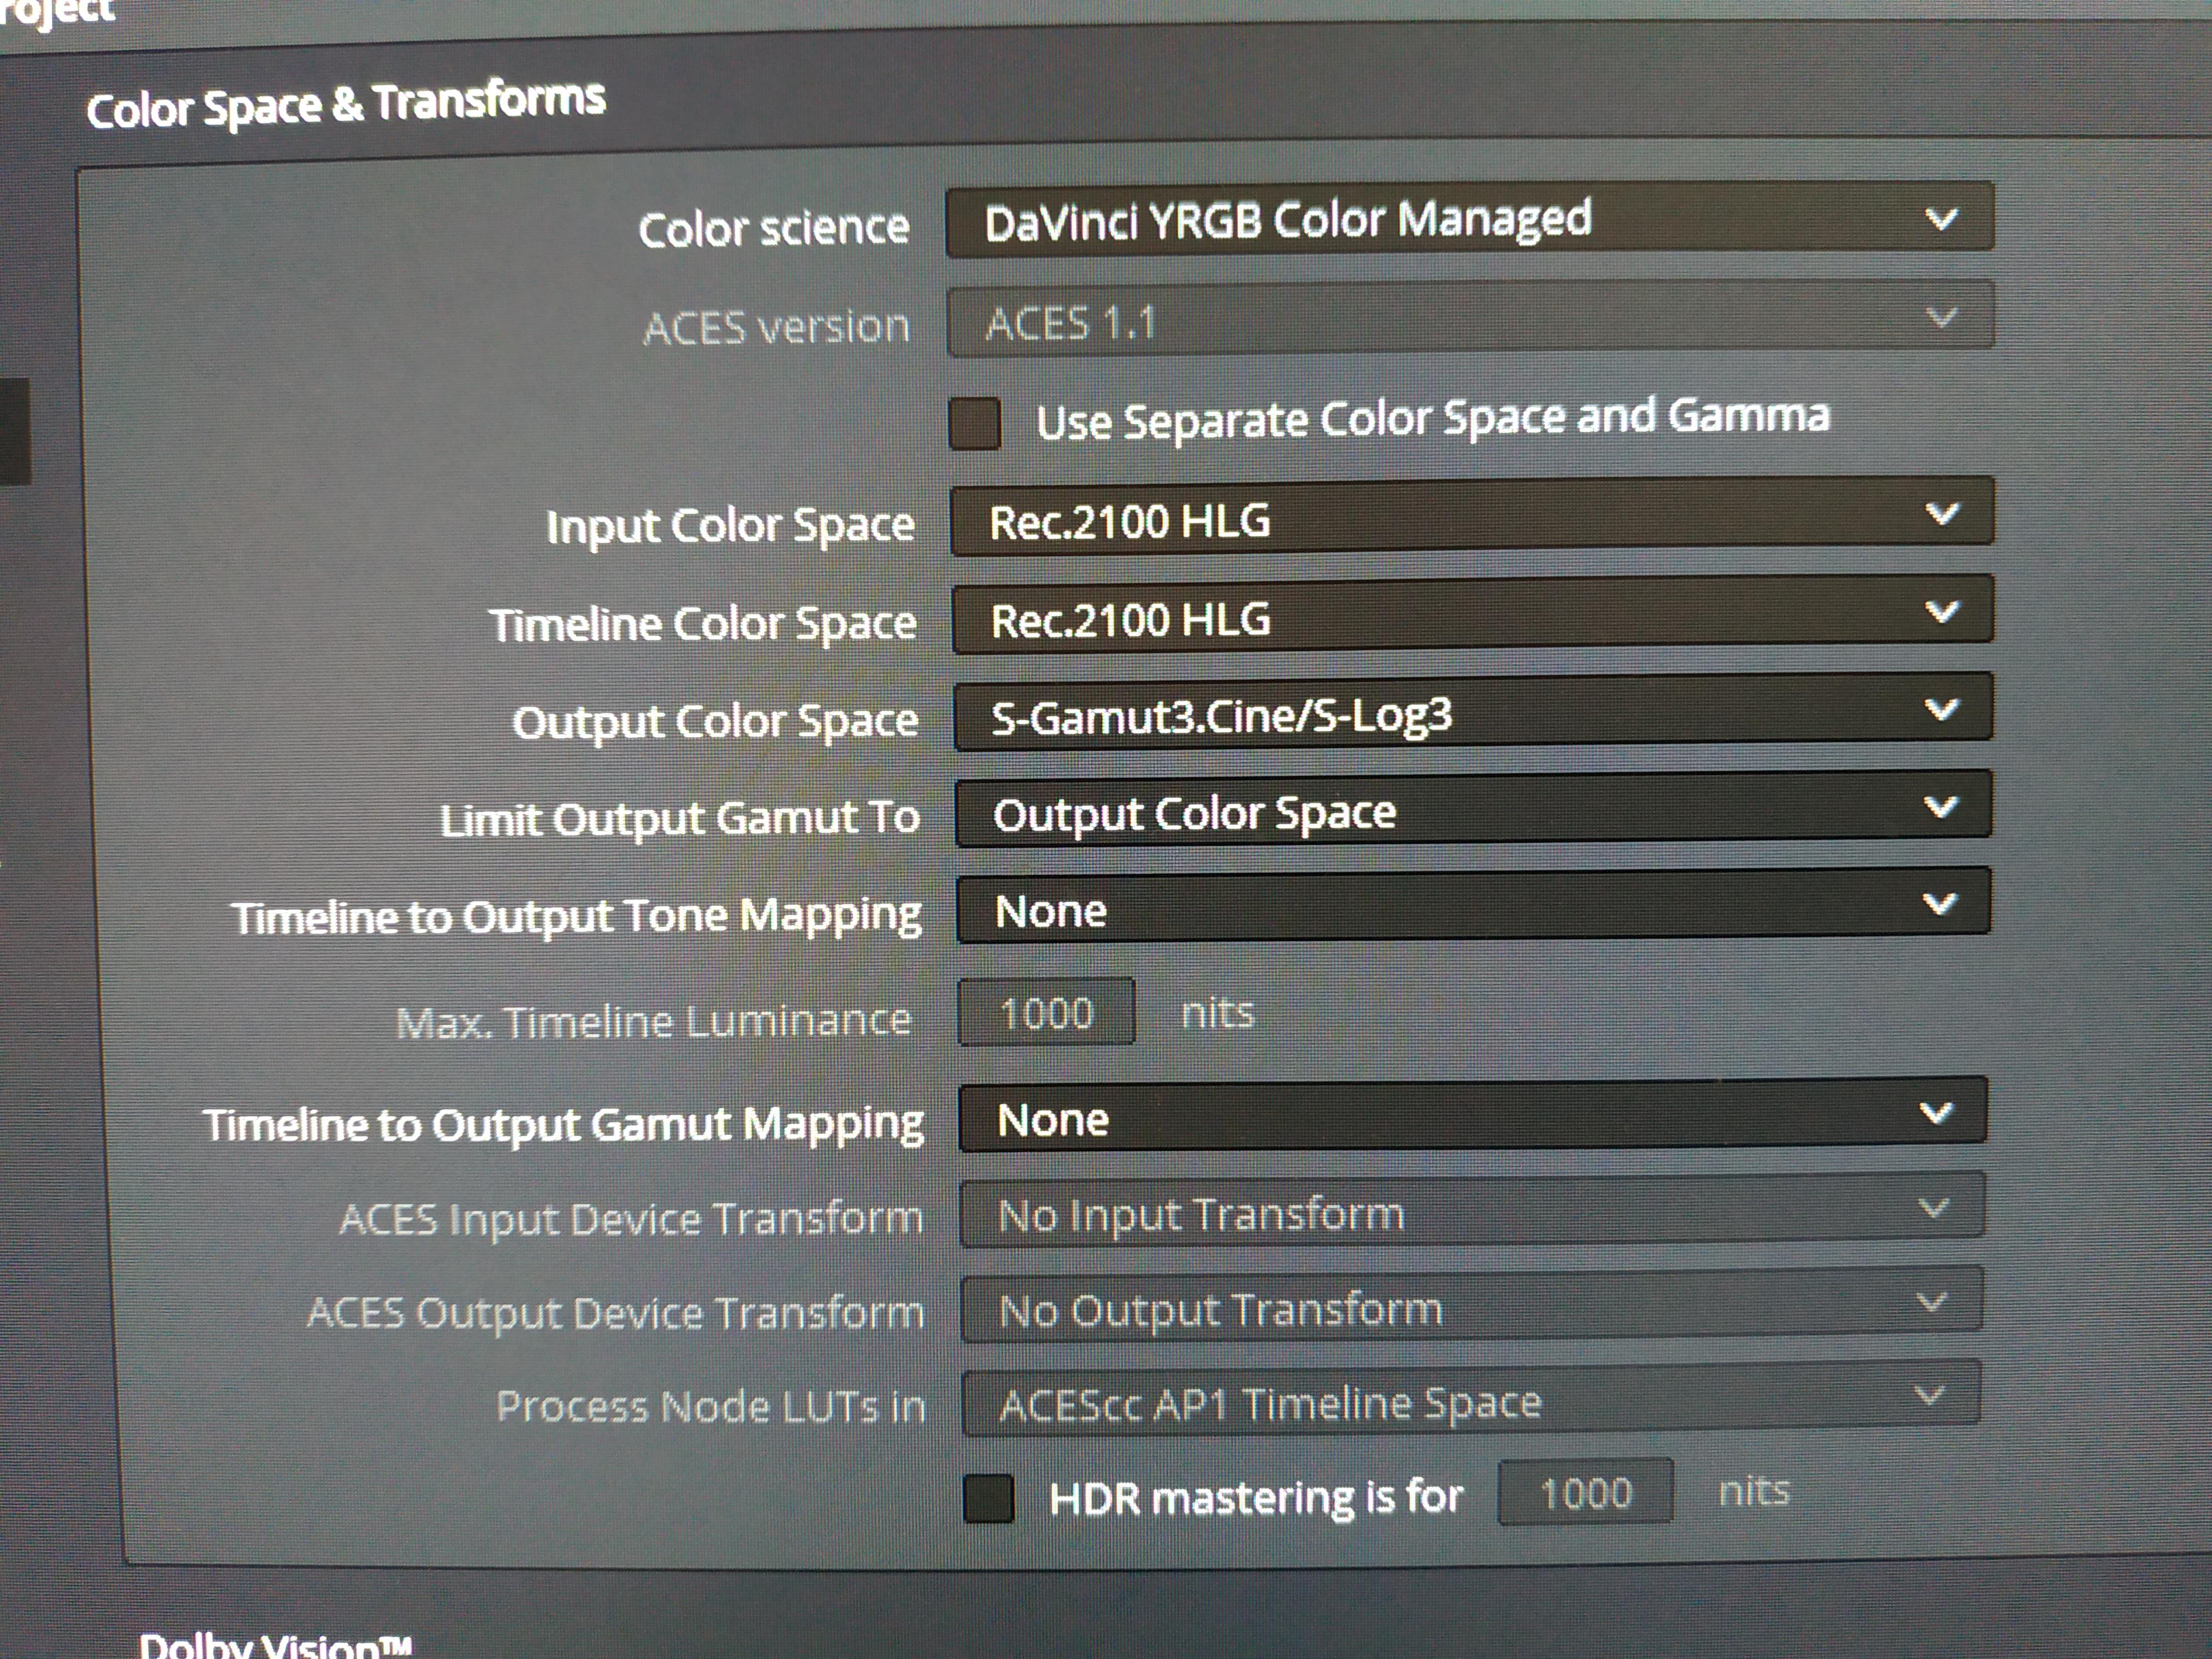
Task: Open Timeline Color Space Rec.2100 HLG dropdown
Action: pyautogui.click(x=1472, y=616)
